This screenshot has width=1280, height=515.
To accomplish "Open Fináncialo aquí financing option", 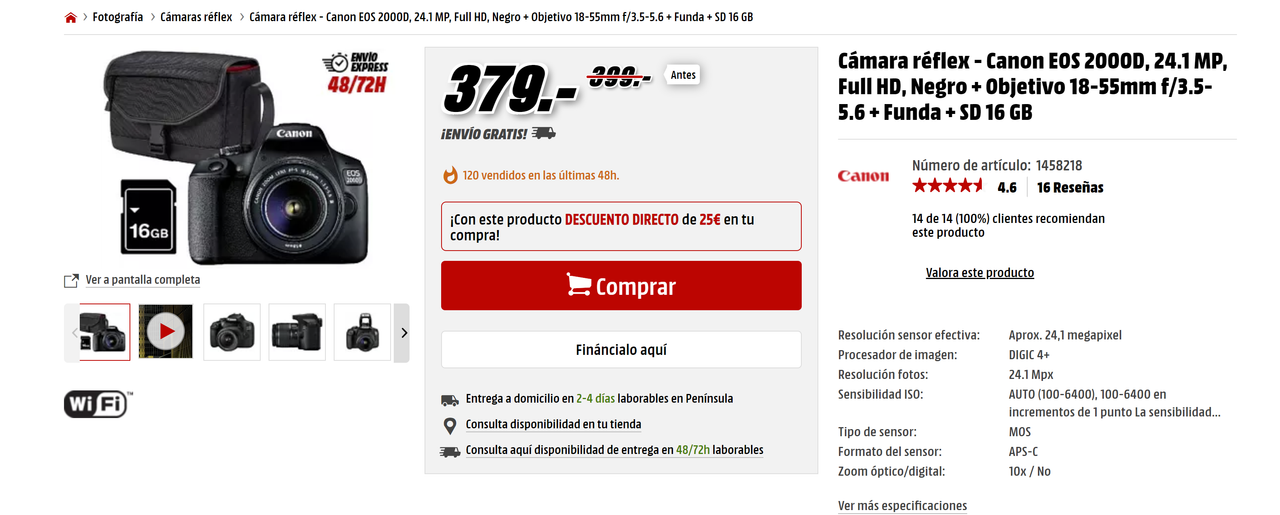I will click(621, 350).
